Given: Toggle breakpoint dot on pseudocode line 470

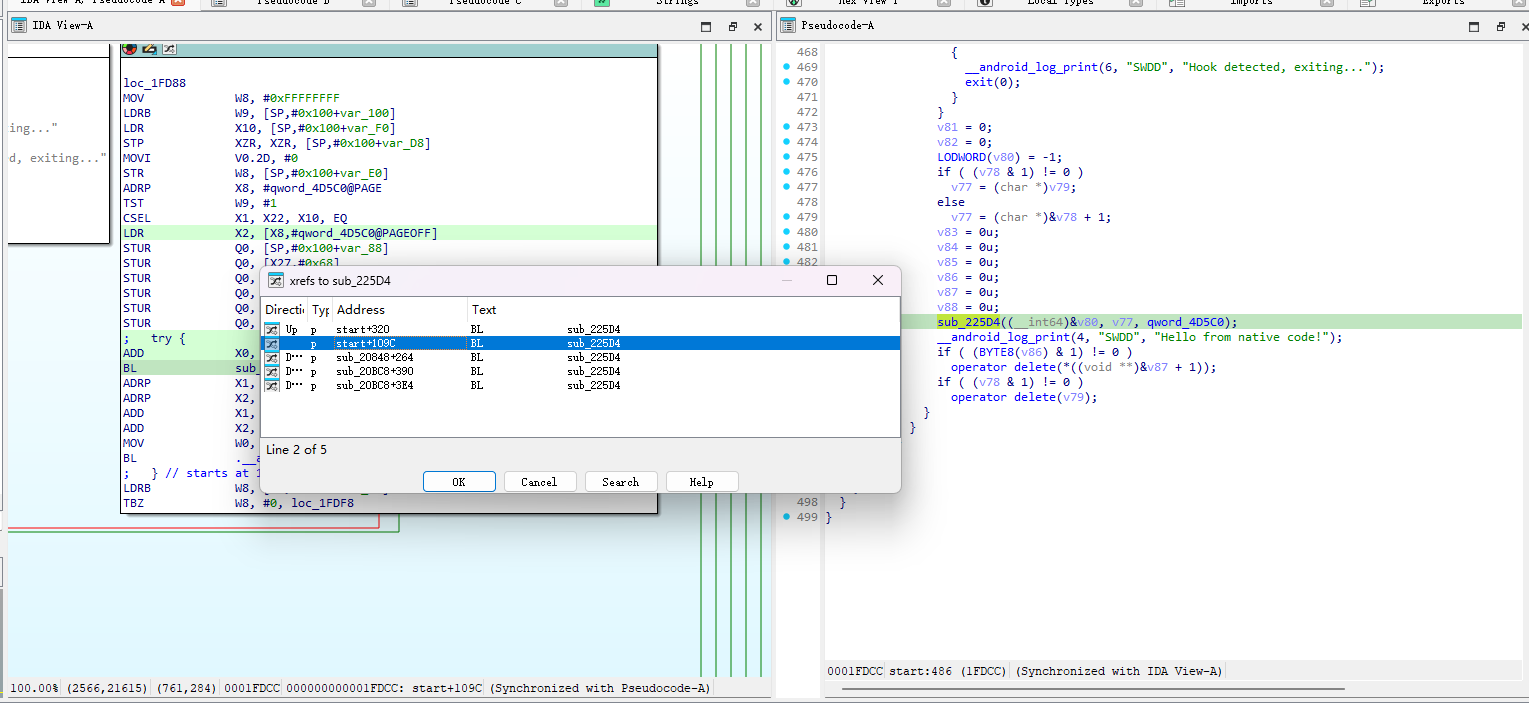Looking at the screenshot, I should 787,82.
